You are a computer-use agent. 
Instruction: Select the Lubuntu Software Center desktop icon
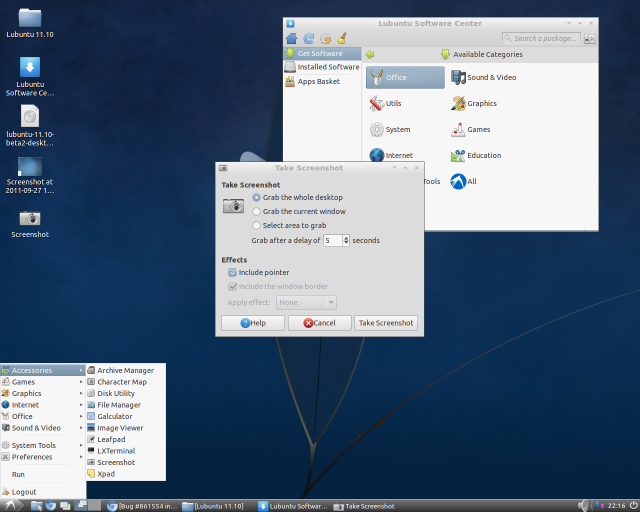tap(30, 76)
